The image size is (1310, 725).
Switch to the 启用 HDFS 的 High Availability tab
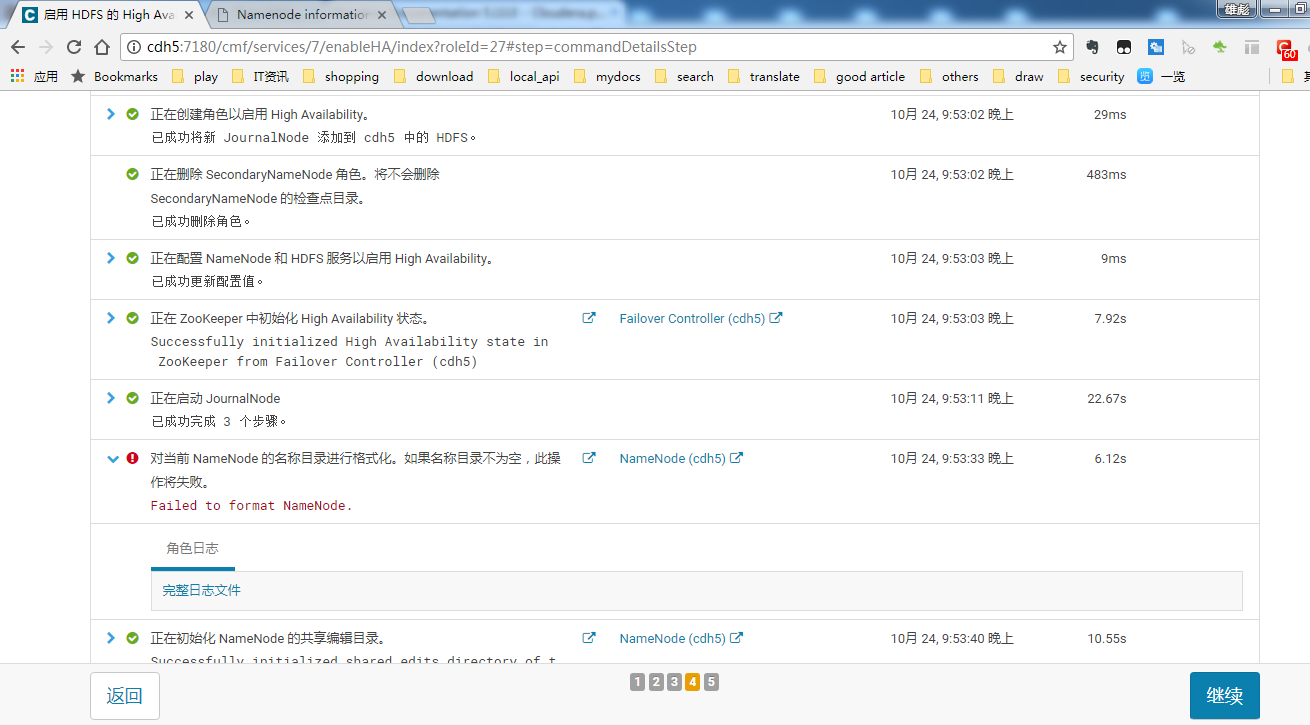click(109, 15)
